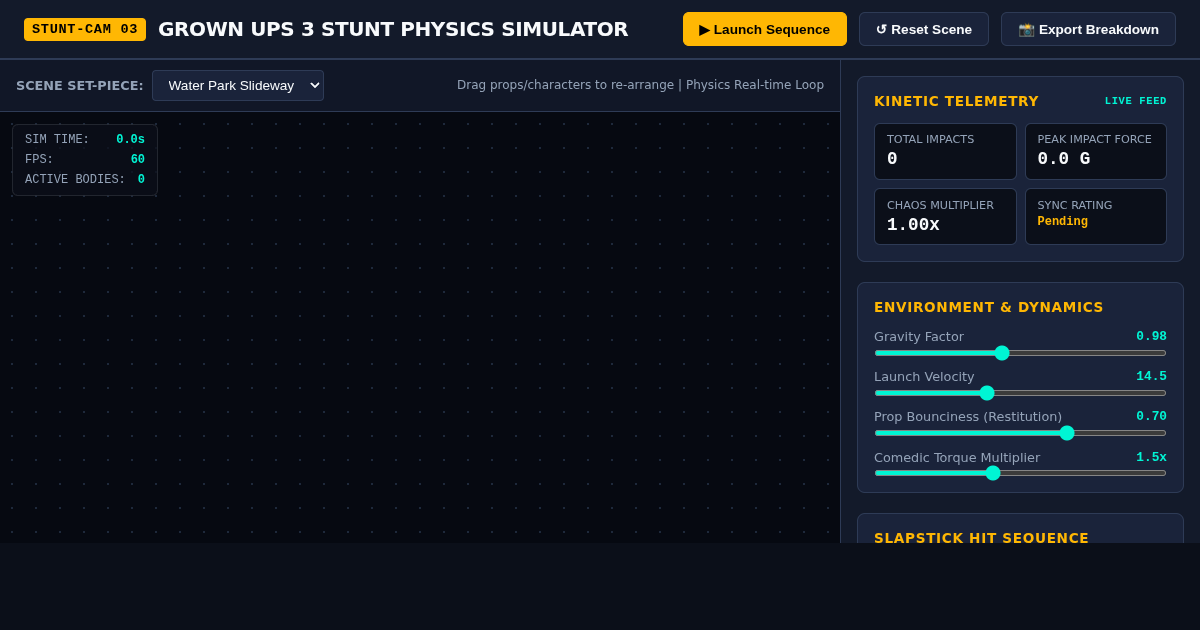Click the ACTIVE BODIES readout
Viewport: 1200px width, 630px height.
pos(85,180)
